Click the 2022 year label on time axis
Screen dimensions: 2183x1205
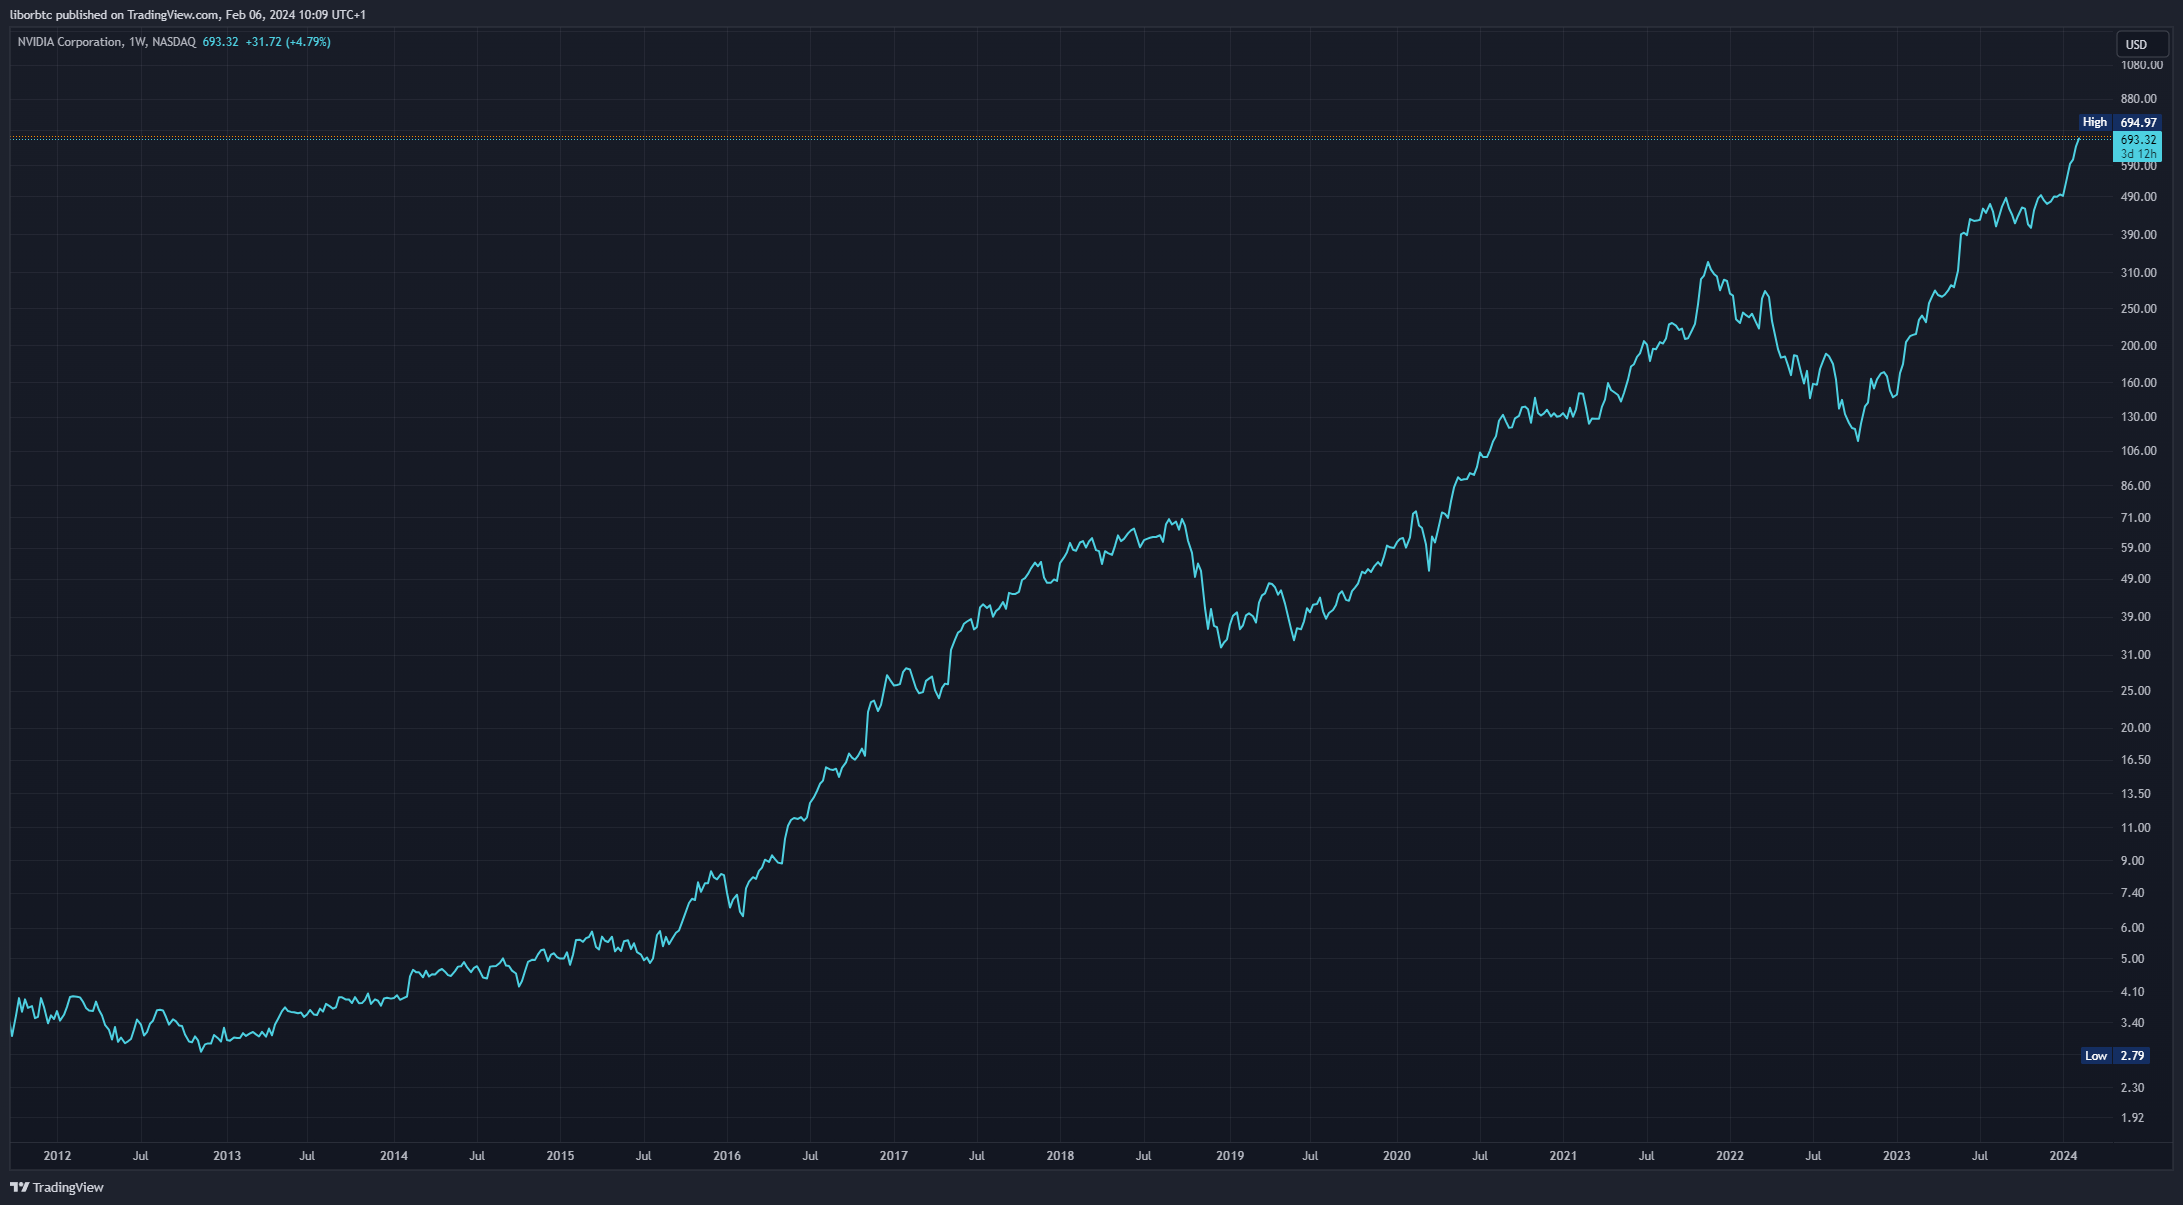(1730, 1156)
